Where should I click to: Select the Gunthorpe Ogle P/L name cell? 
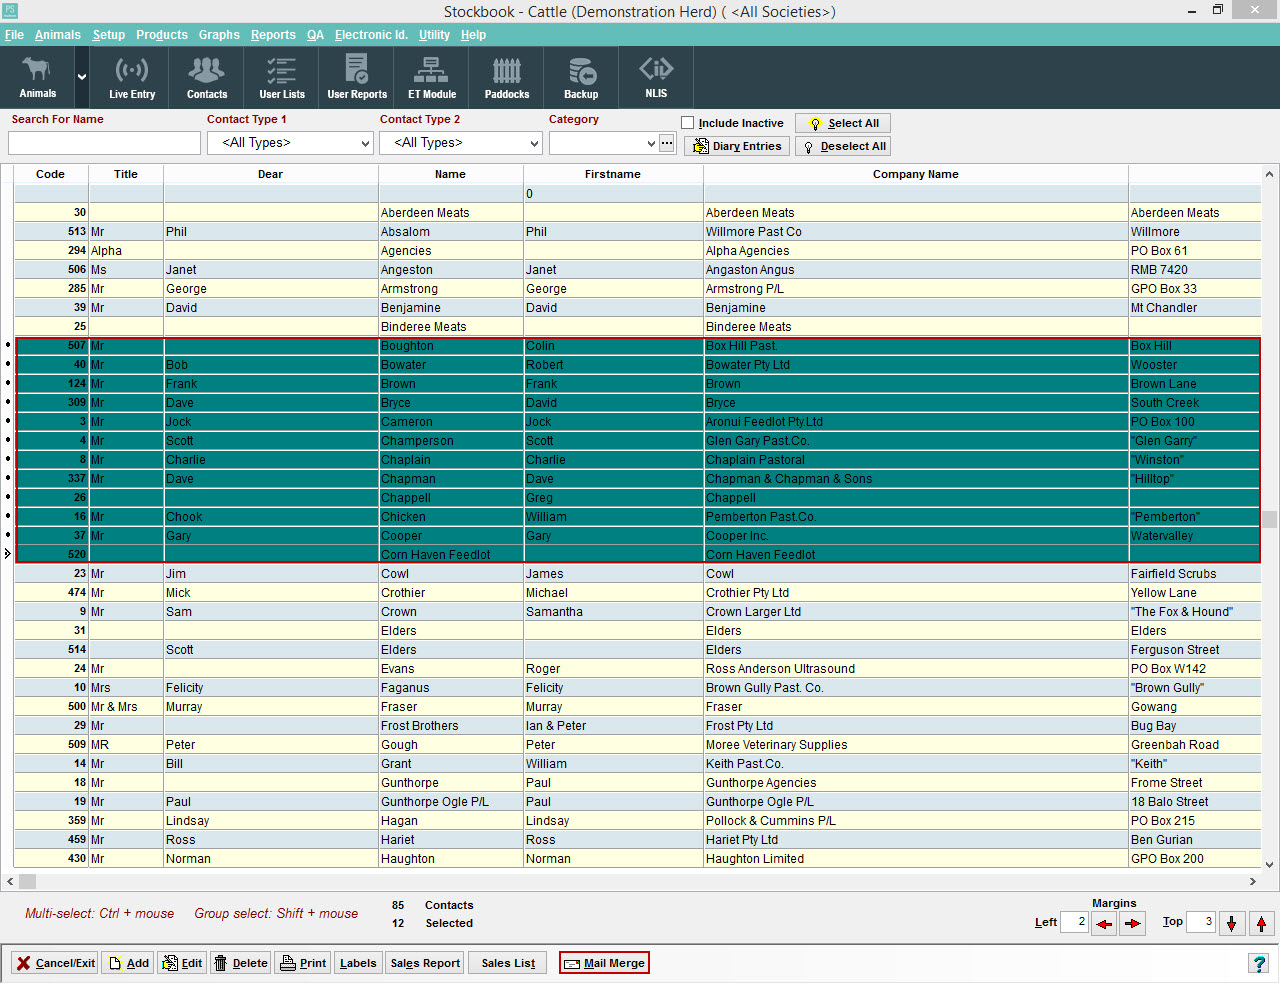point(451,802)
